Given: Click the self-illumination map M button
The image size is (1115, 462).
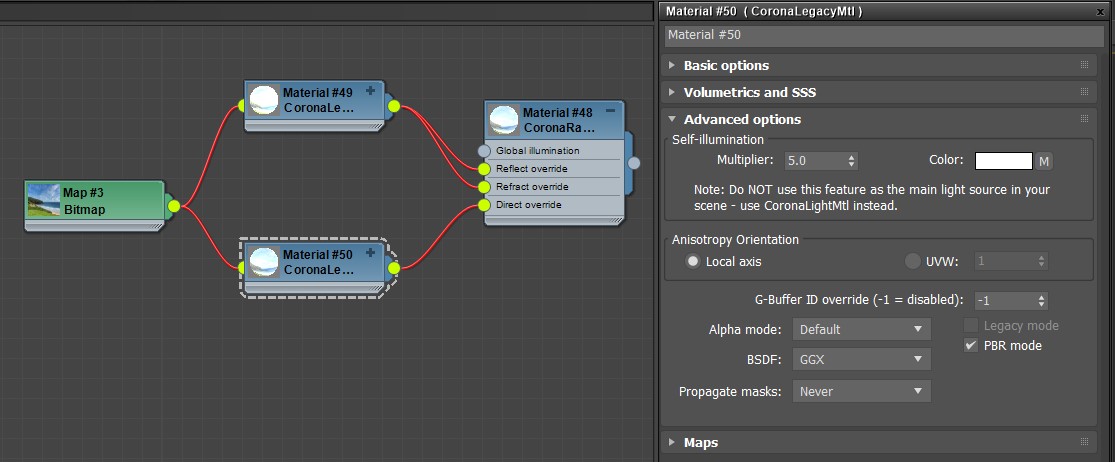Looking at the screenshot, I should coord(1044,161).
